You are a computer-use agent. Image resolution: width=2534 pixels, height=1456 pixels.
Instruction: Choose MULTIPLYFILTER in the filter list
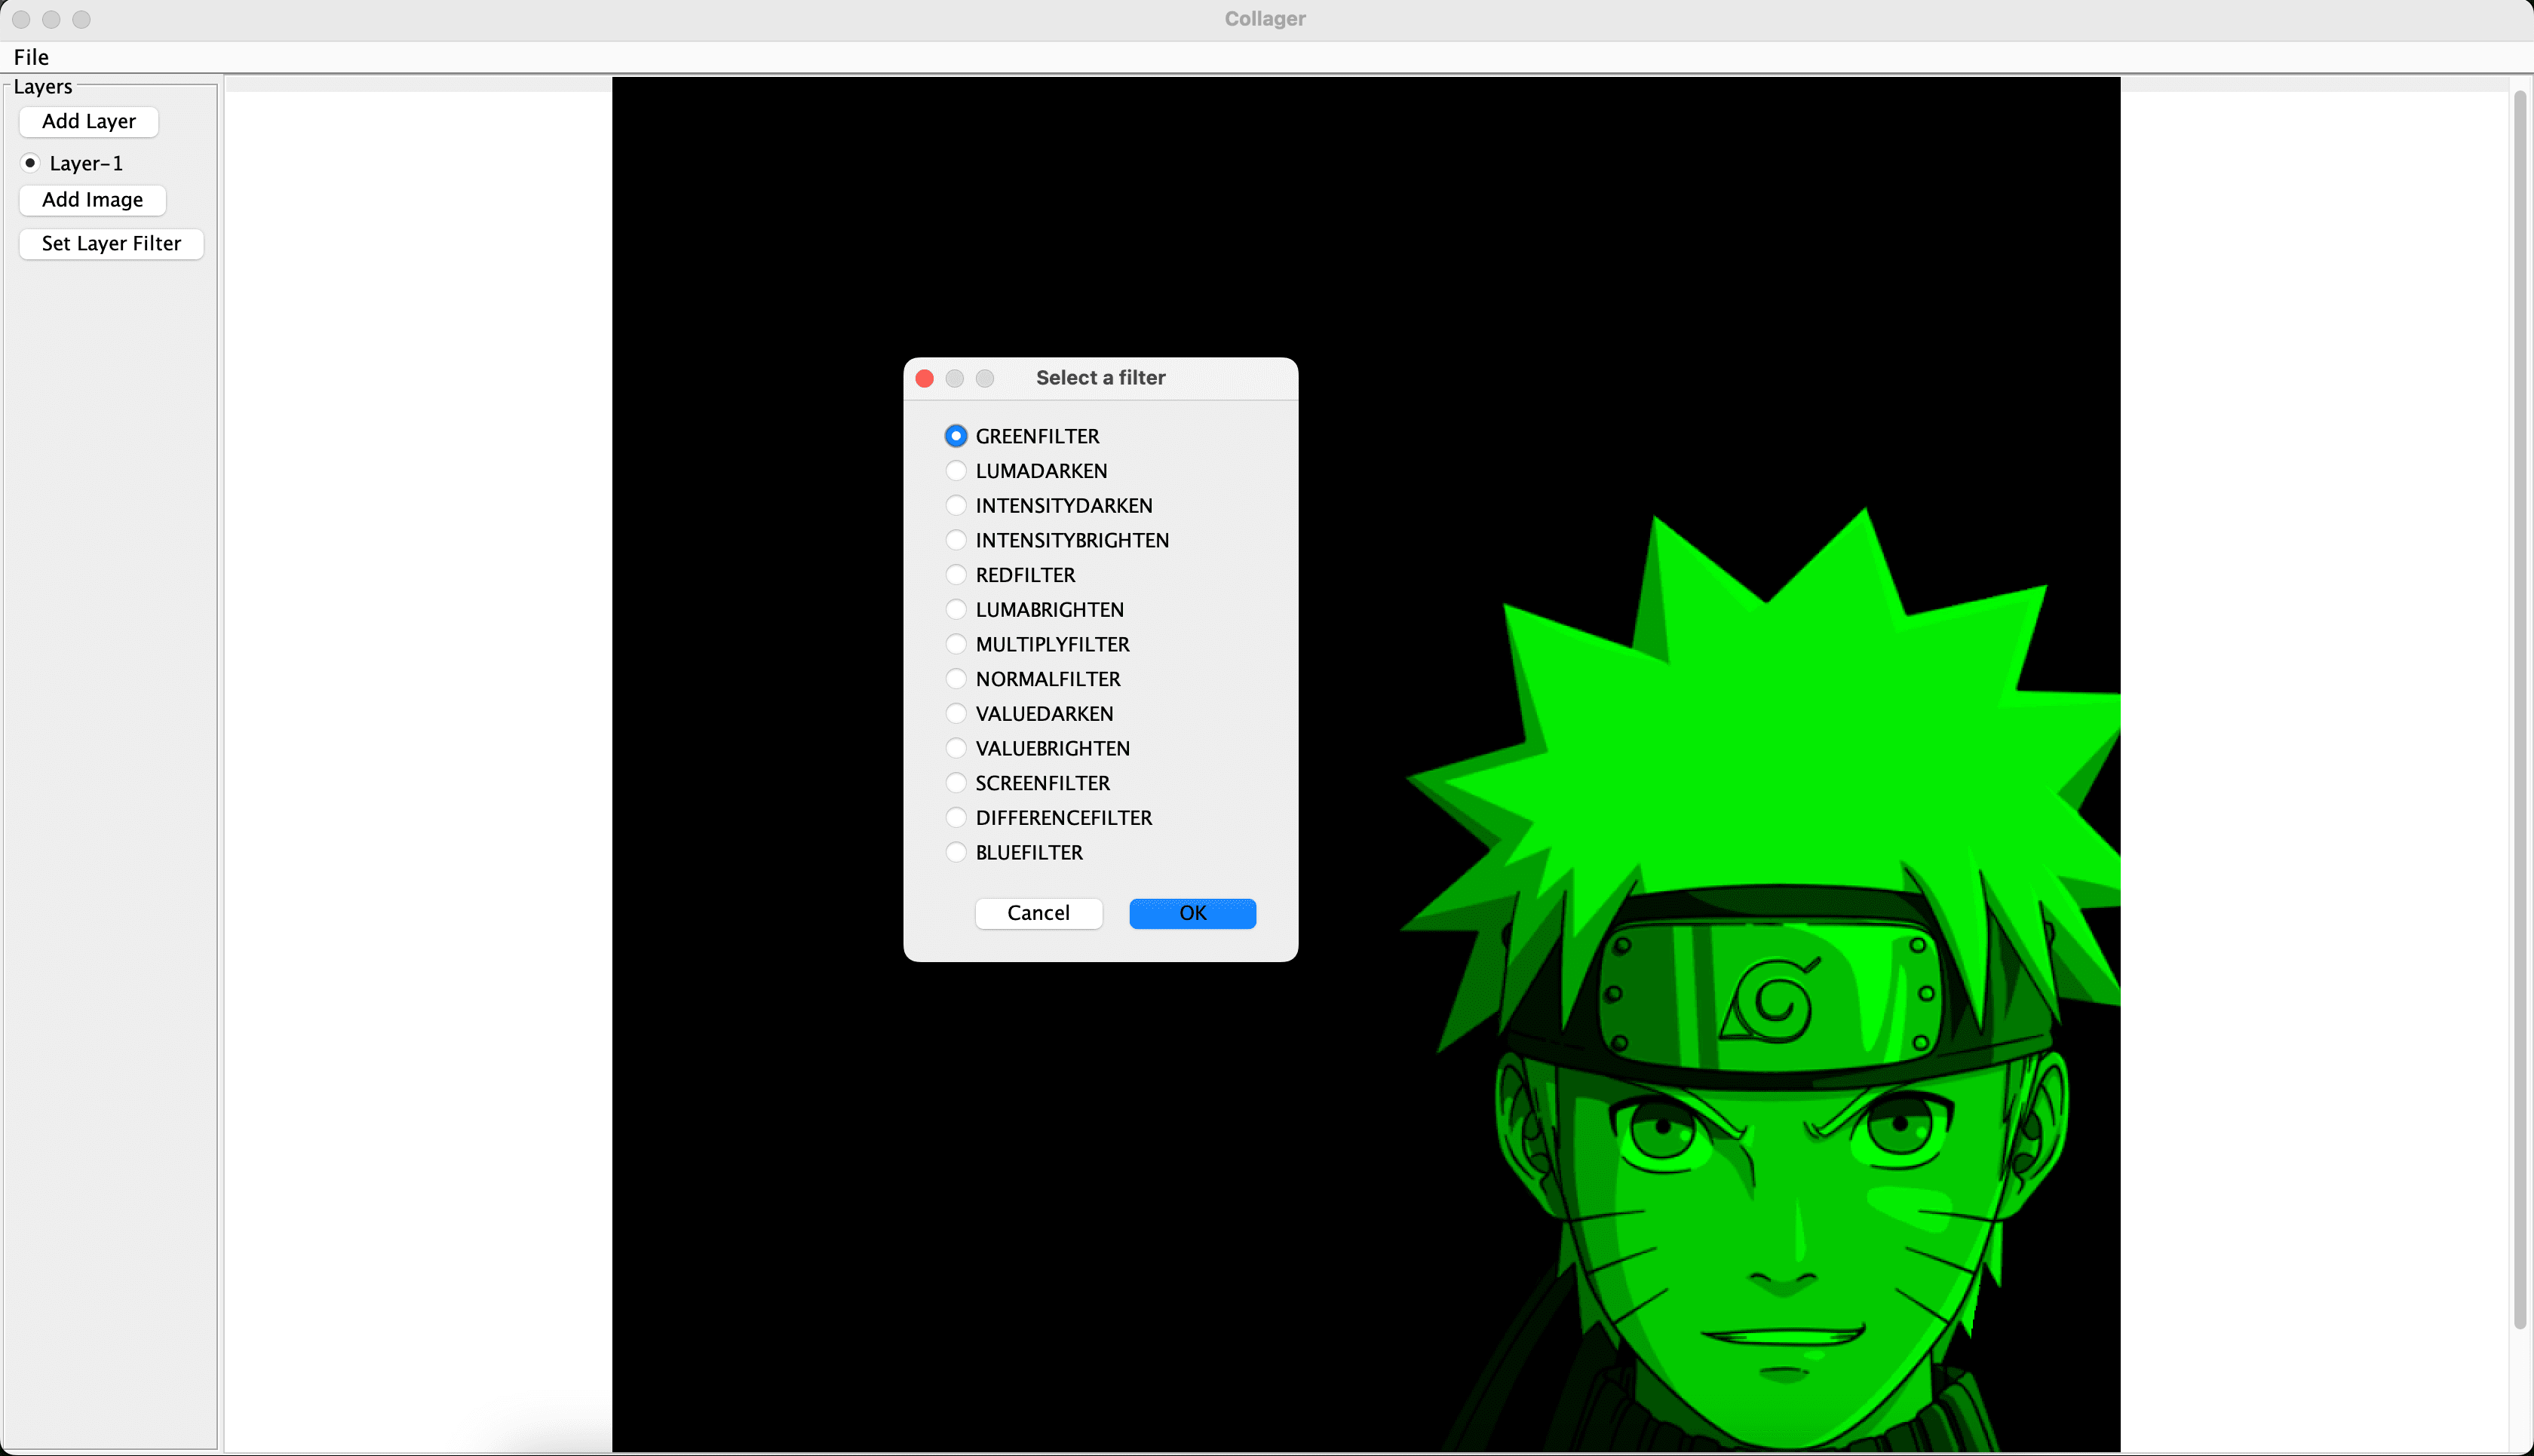click(956, 644)
